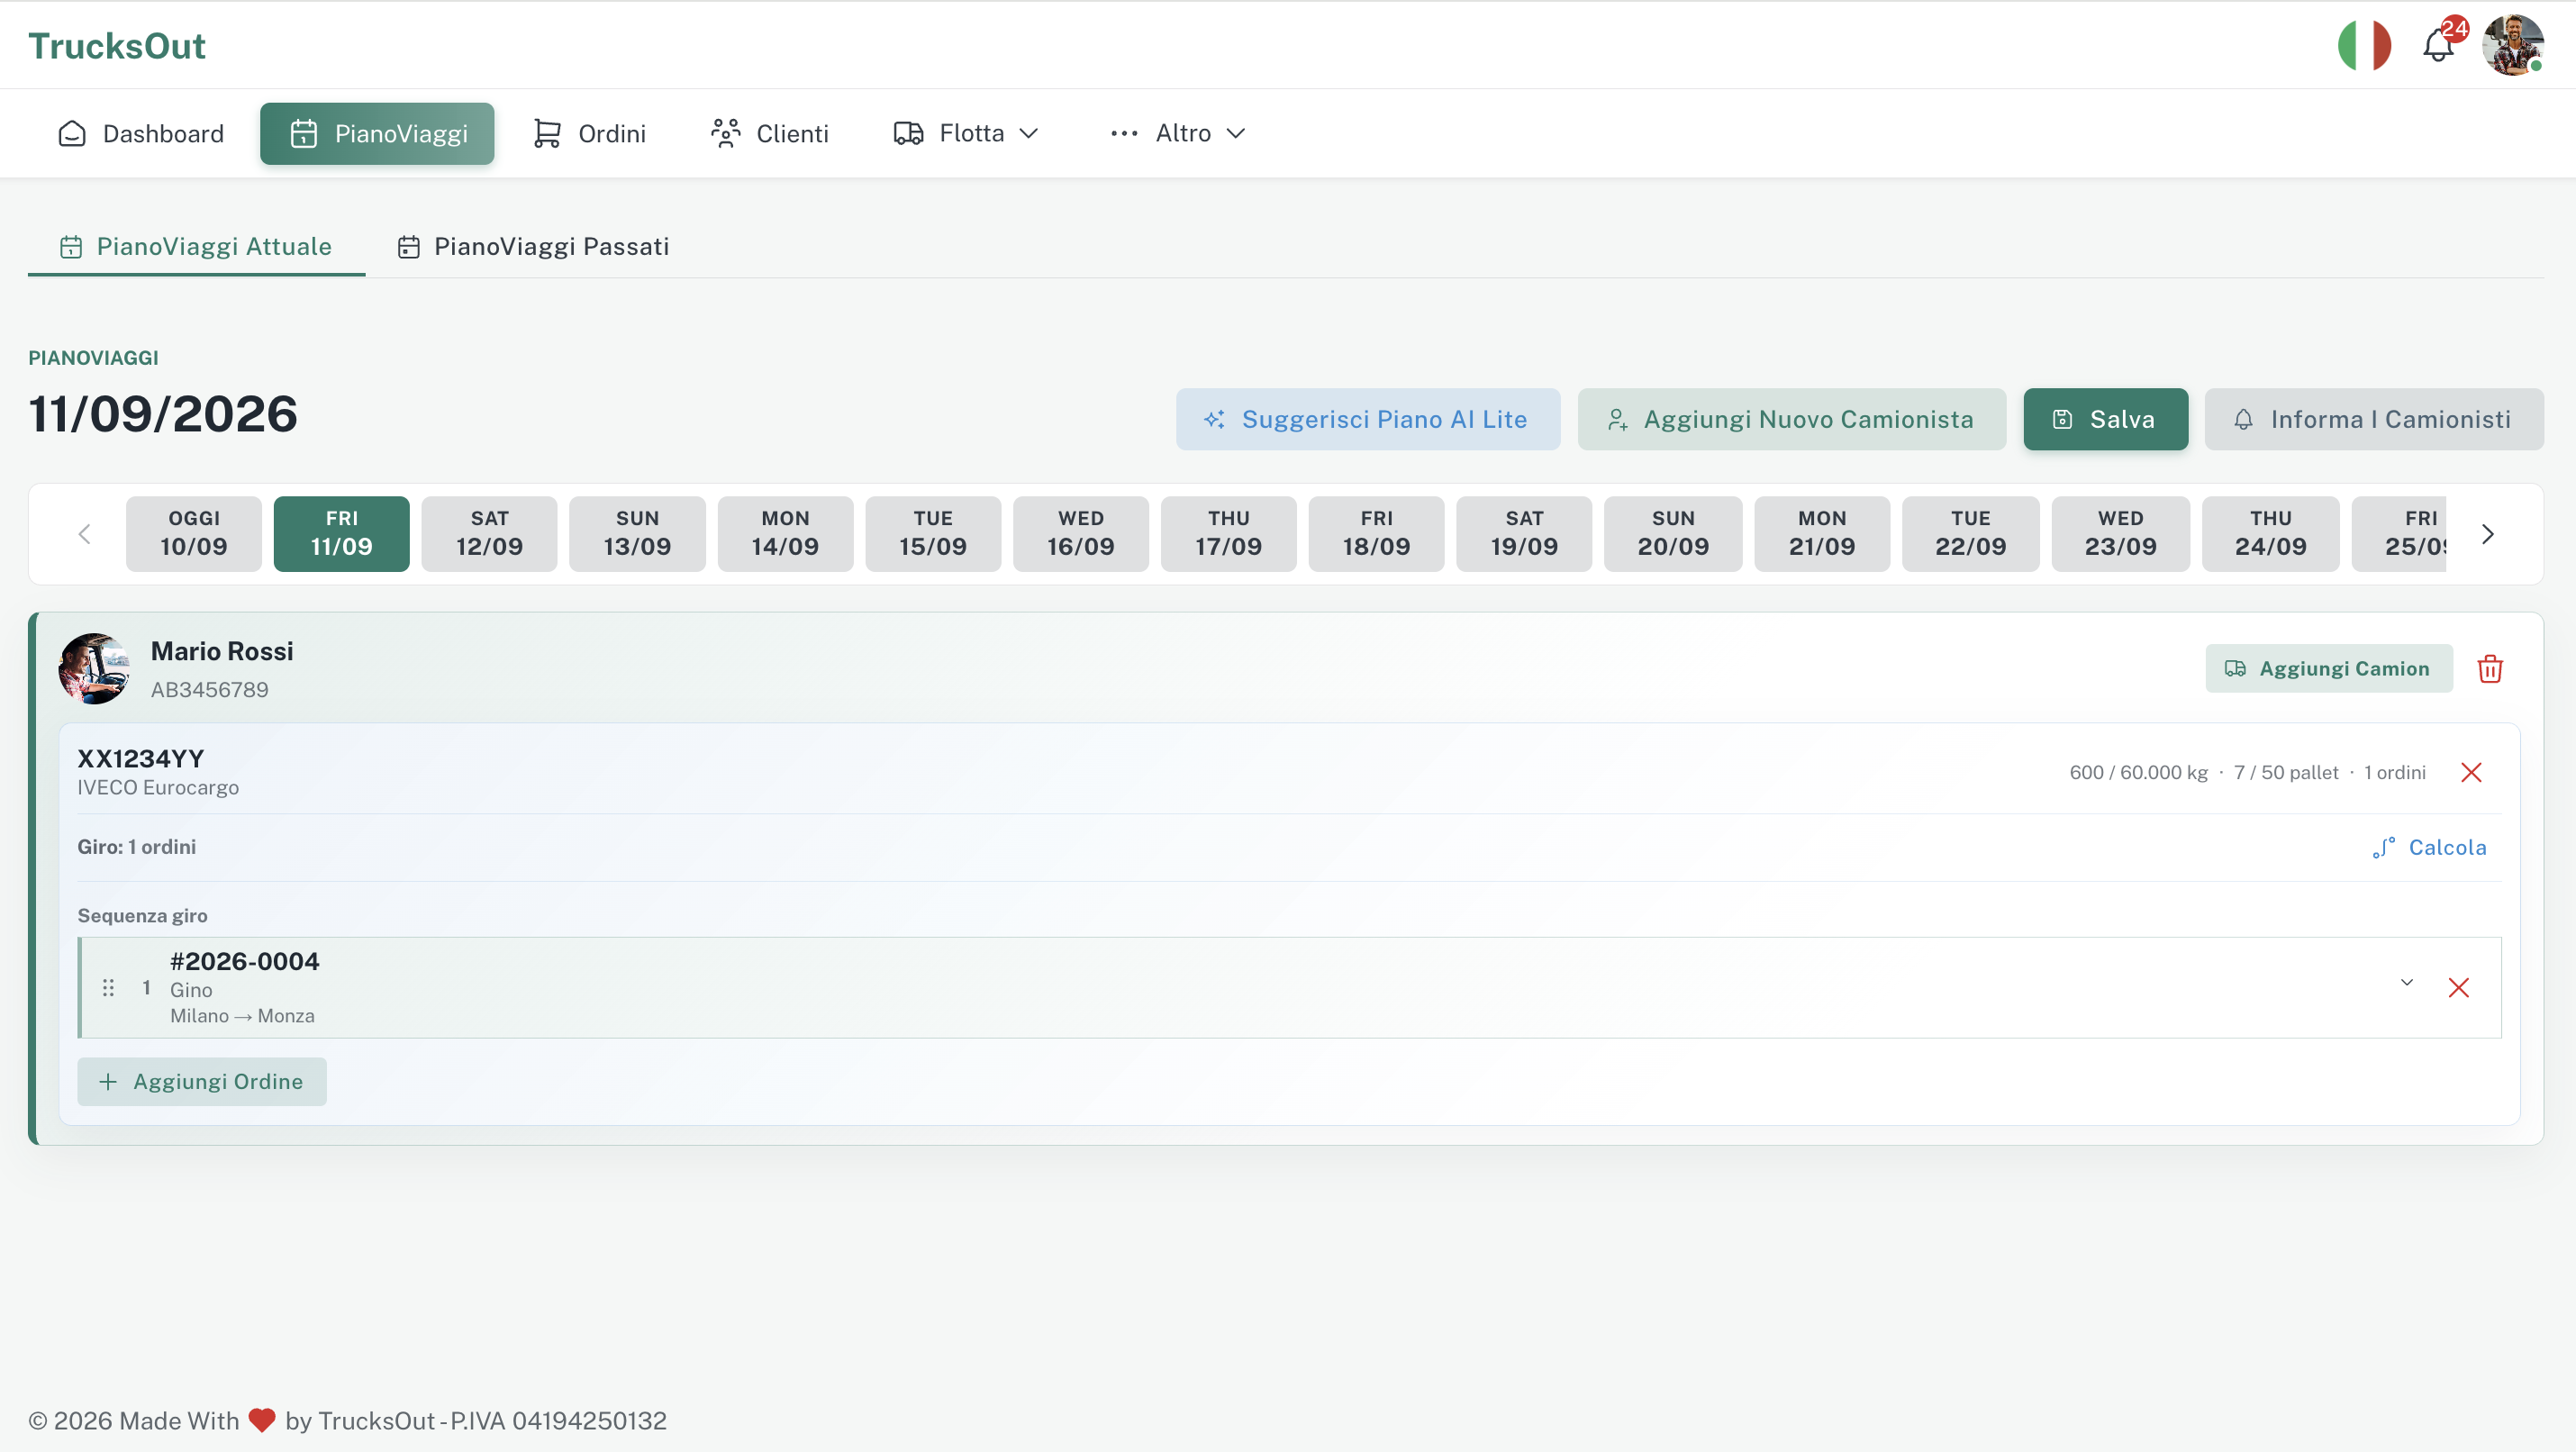
Task: Open the Altro dropdown menu
Action: pyautogui.click(x=1178, y=133)
